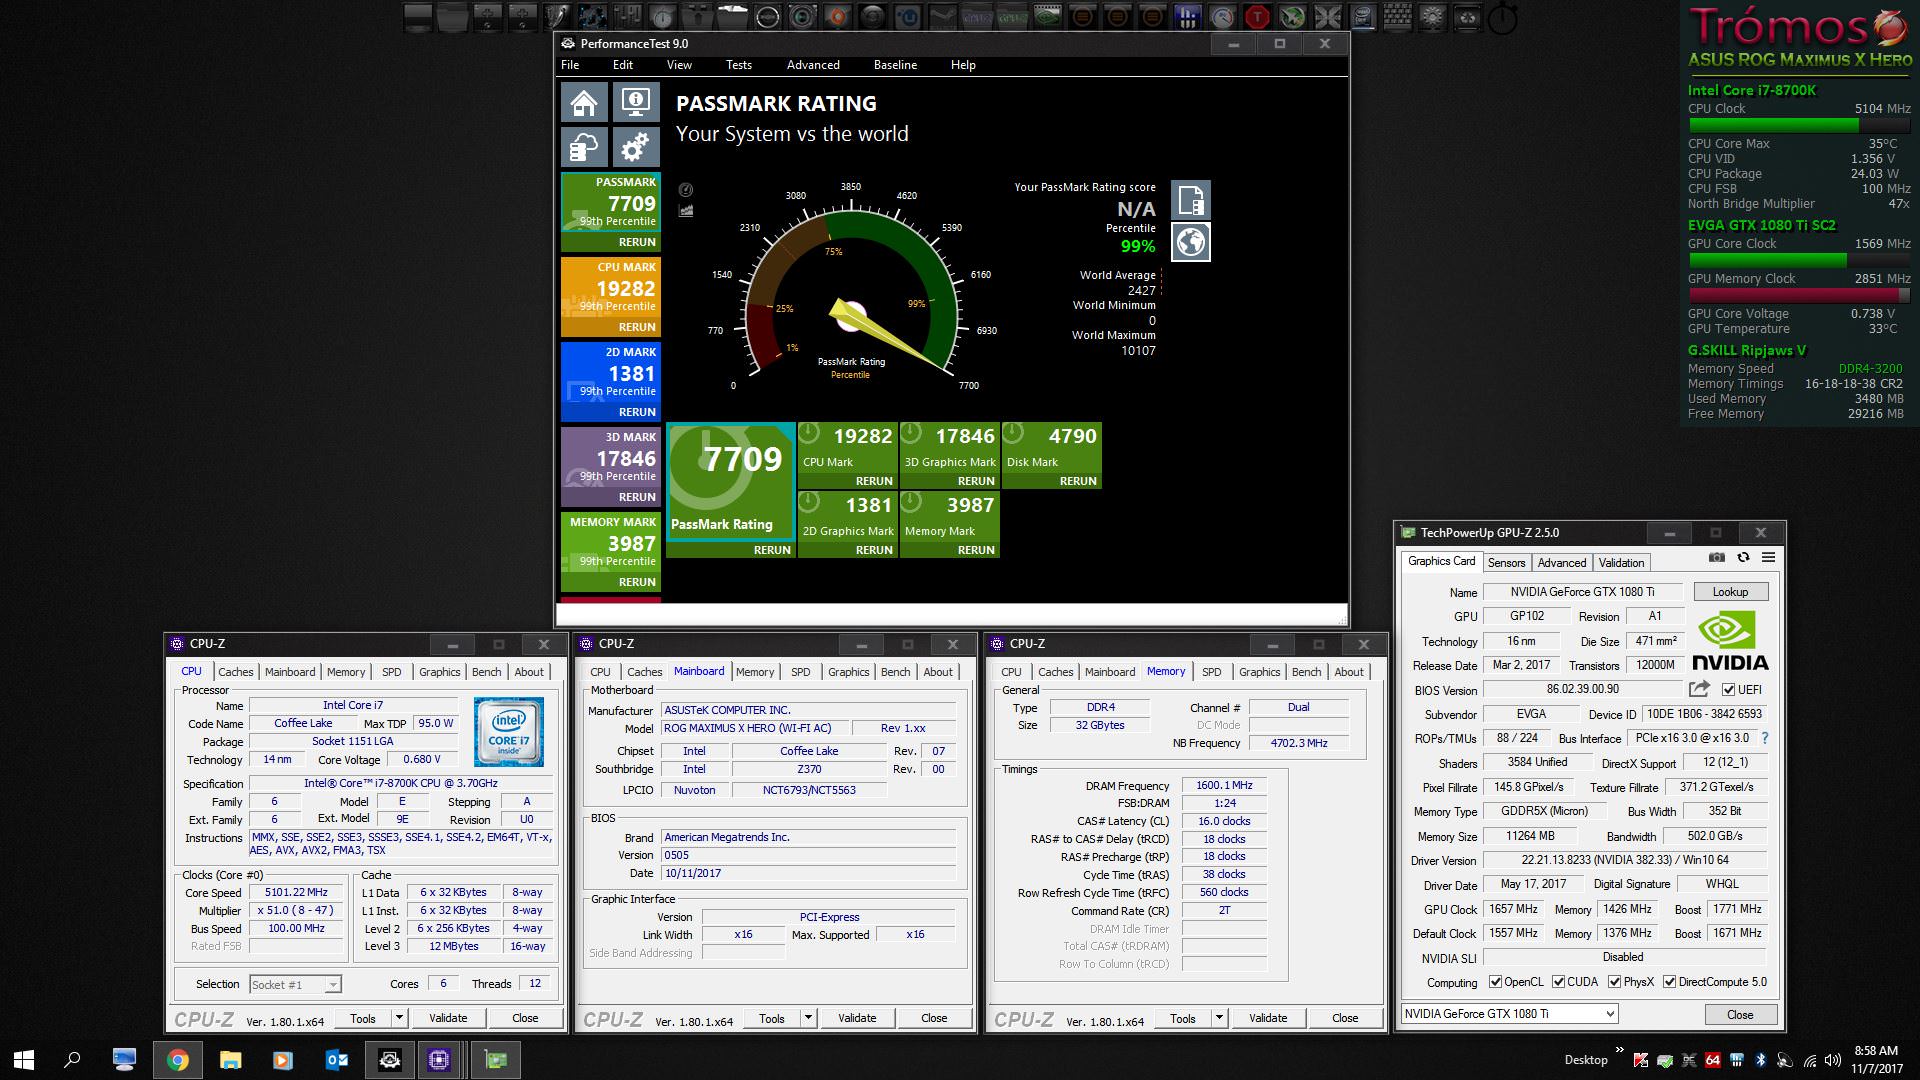1920x1080 pixels.
Task: Open the Advanced menu in PerformanceTest
Action: 813,65
